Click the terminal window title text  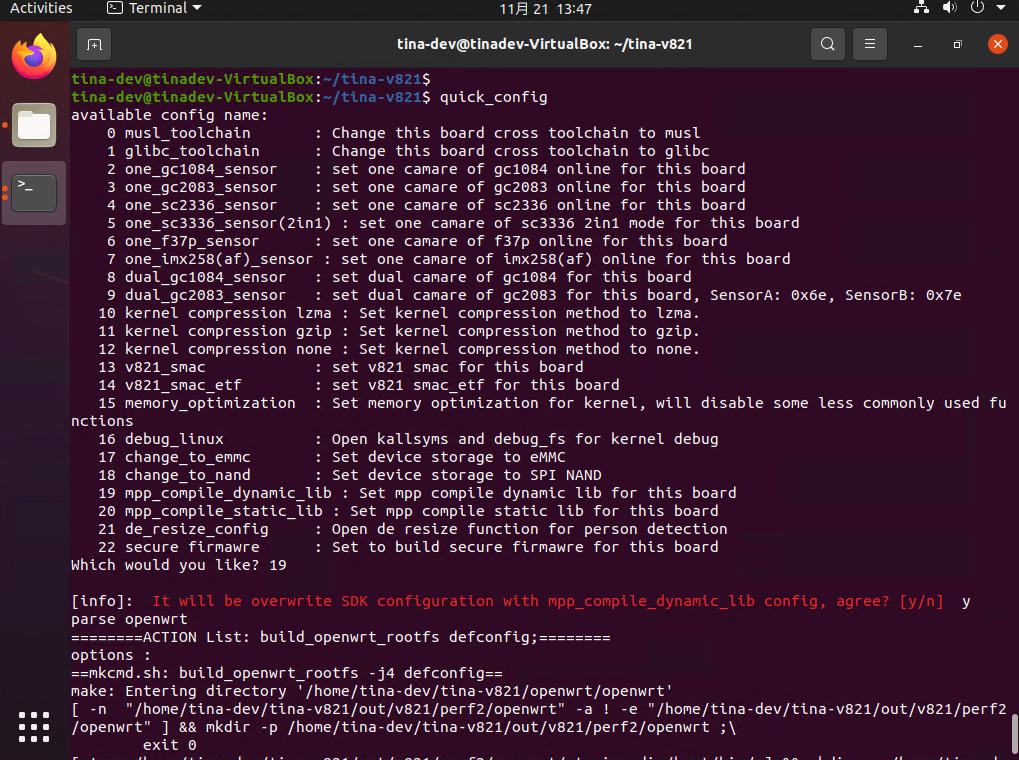point(544,44)
